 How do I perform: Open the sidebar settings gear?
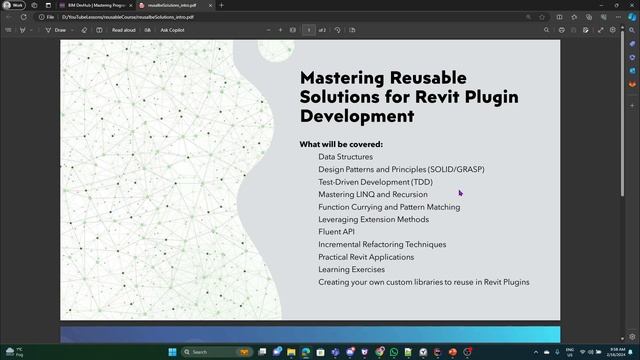pos(632,337)
